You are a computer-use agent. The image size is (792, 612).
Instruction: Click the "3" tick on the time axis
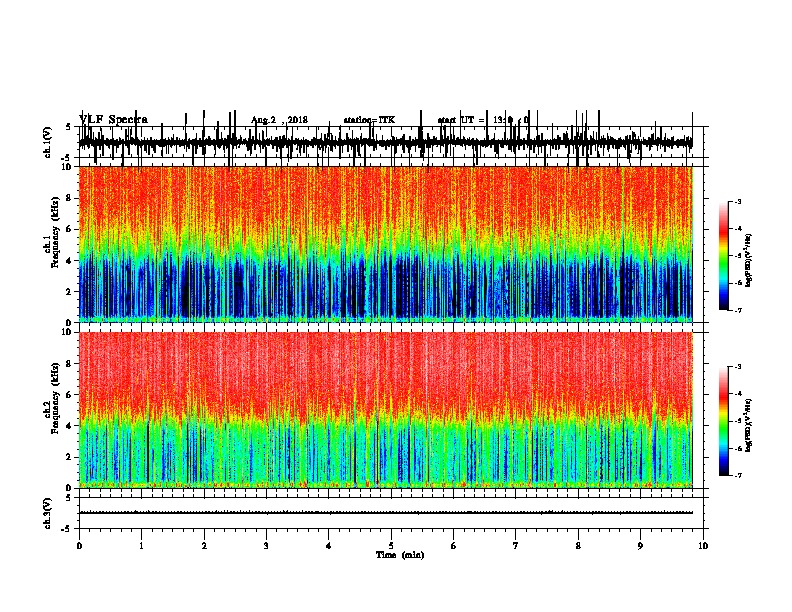click(266, 546)
